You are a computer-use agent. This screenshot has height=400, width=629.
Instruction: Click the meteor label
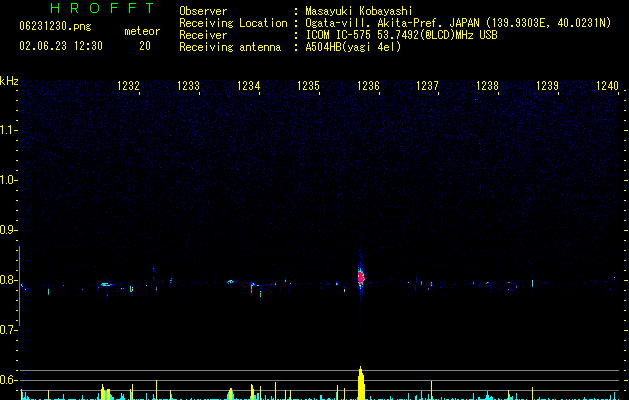[x=142, y=31]
